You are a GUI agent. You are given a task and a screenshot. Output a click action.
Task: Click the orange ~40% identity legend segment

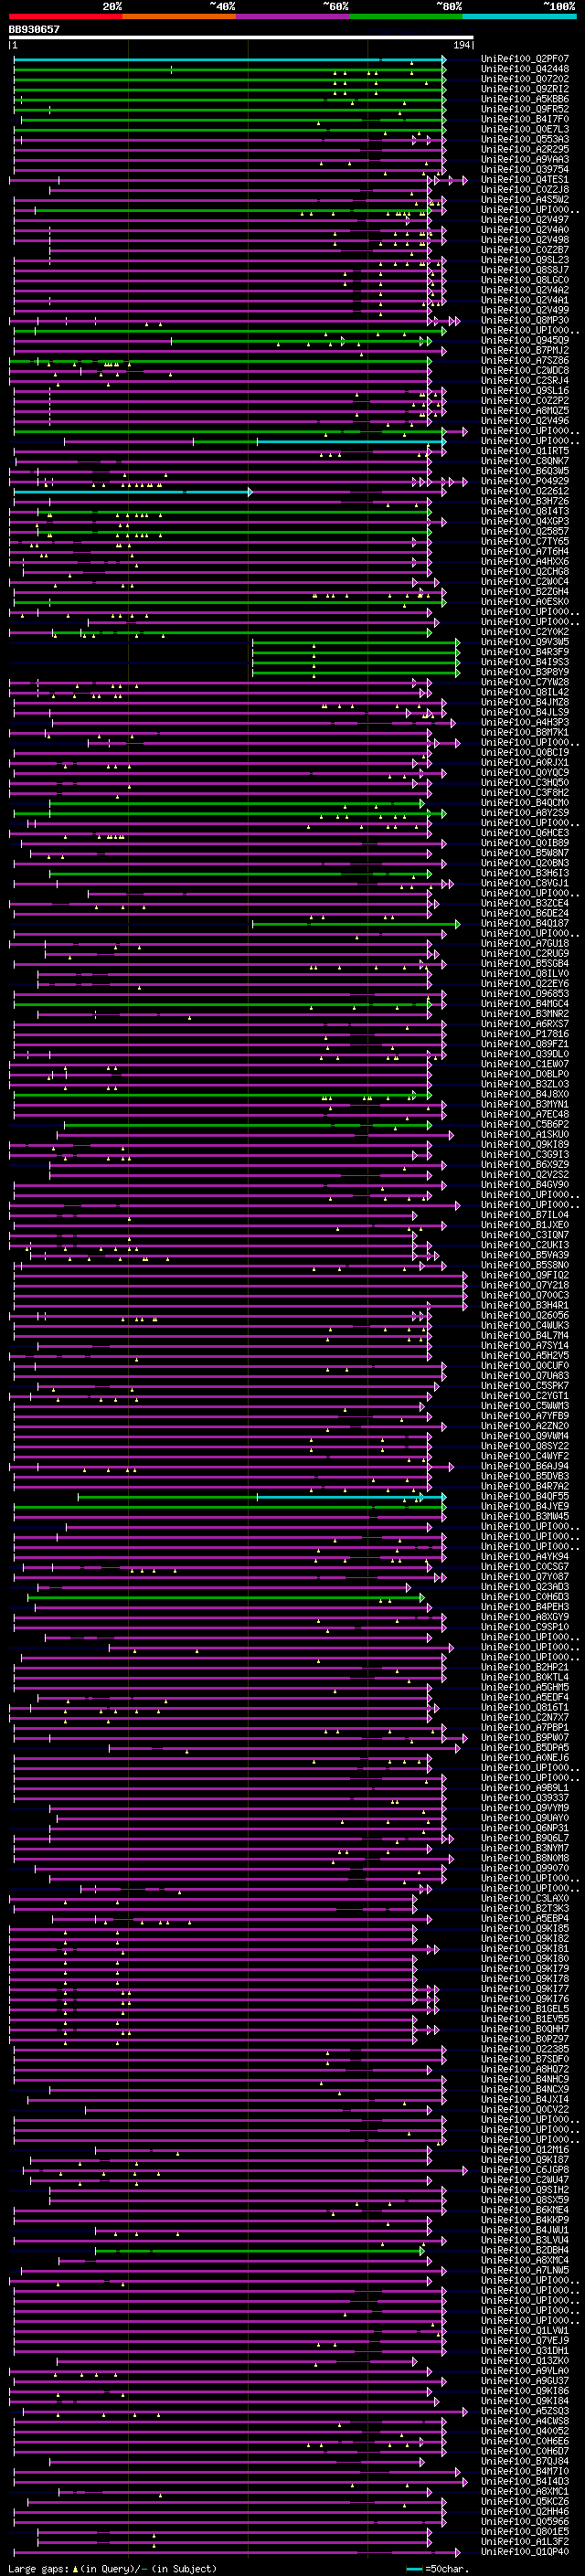tap(179, 16)
